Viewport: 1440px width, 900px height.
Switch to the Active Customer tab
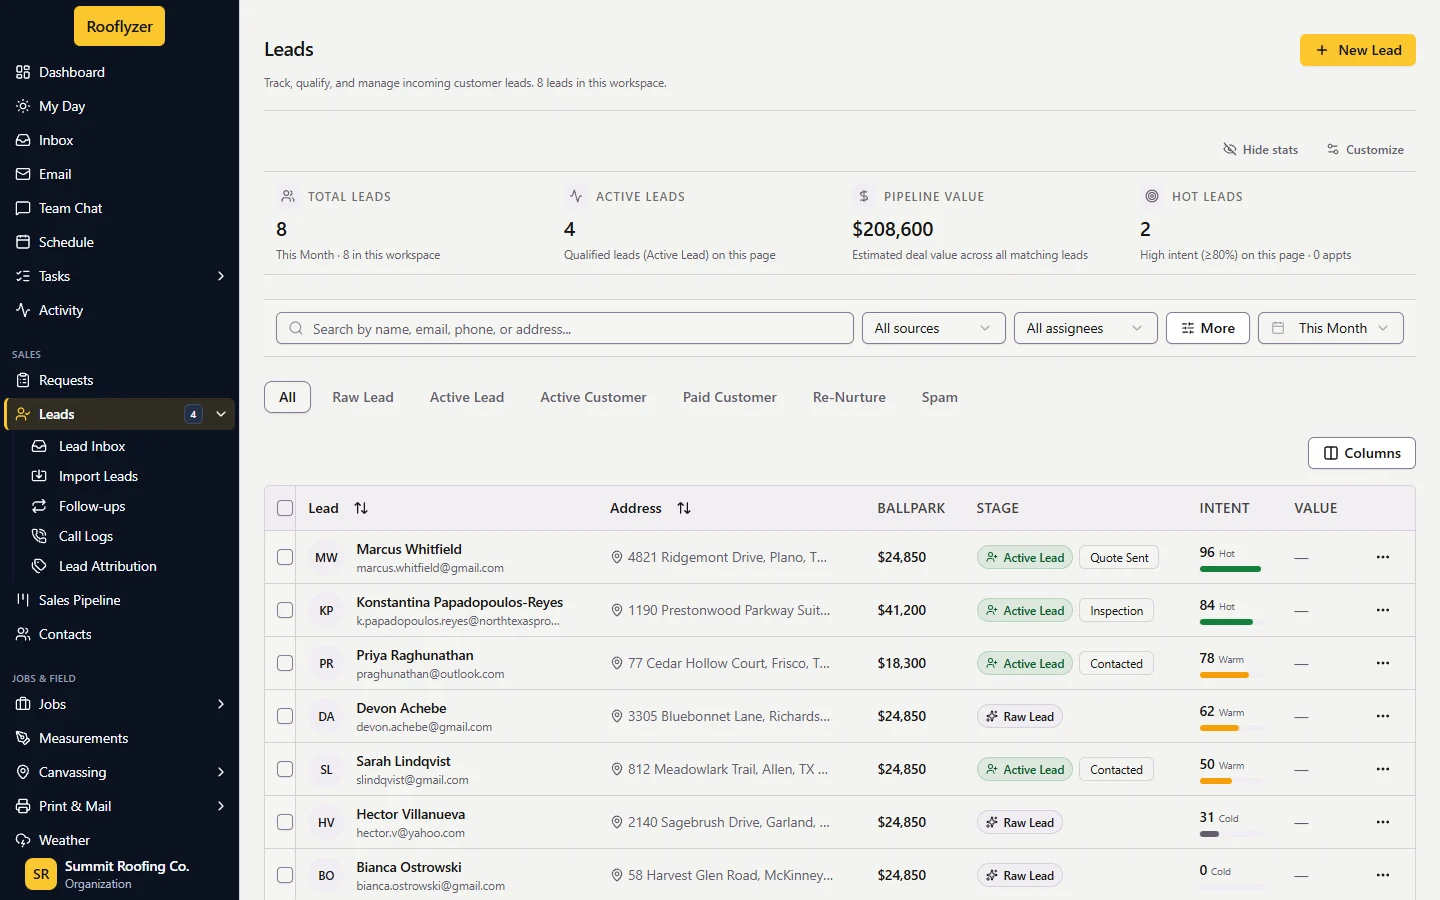pos(593,397)
